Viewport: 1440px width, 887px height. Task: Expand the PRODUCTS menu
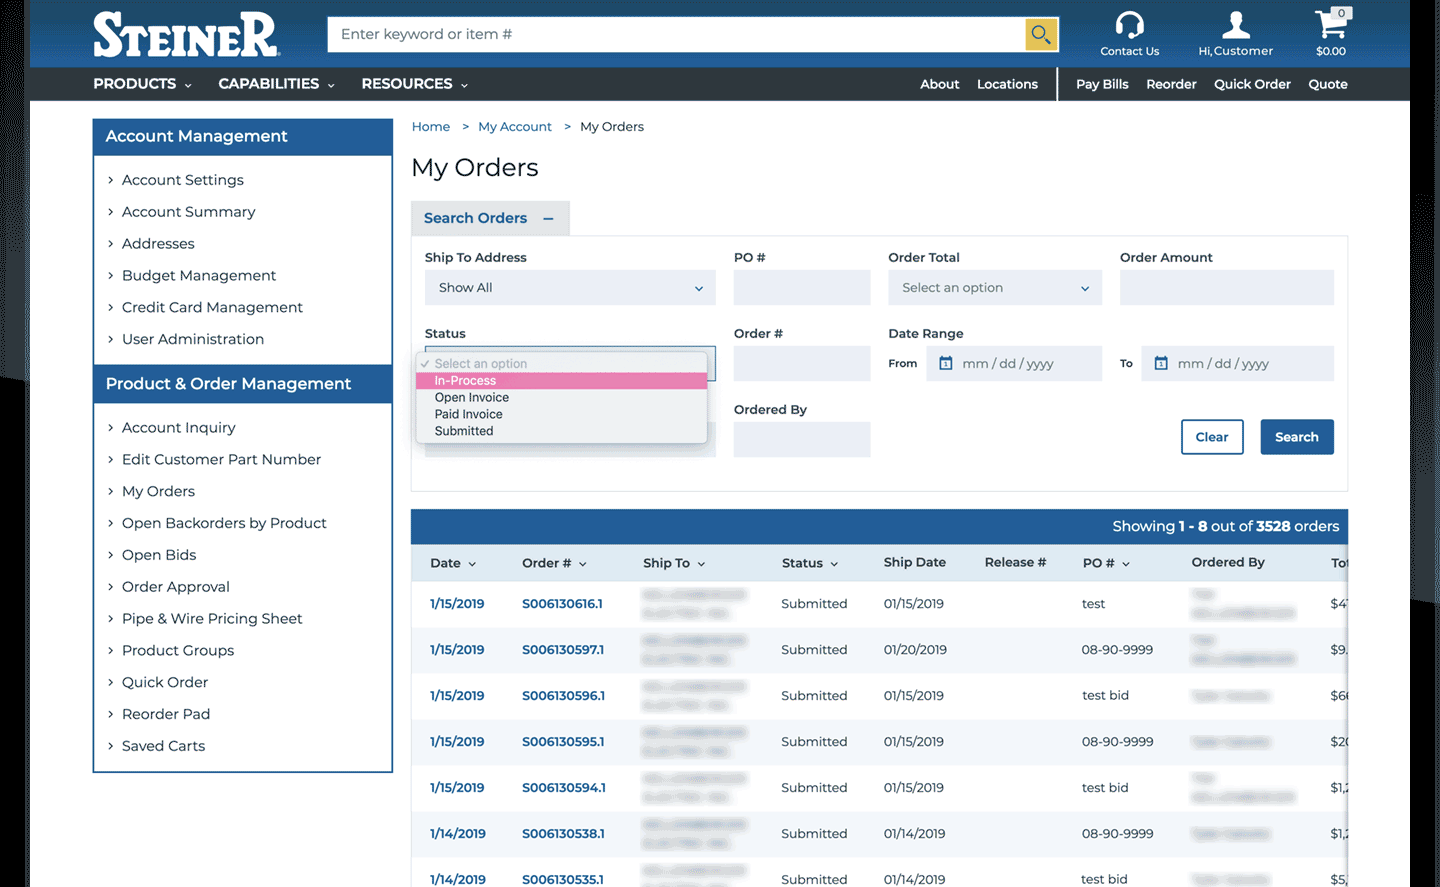coord(142,84)
